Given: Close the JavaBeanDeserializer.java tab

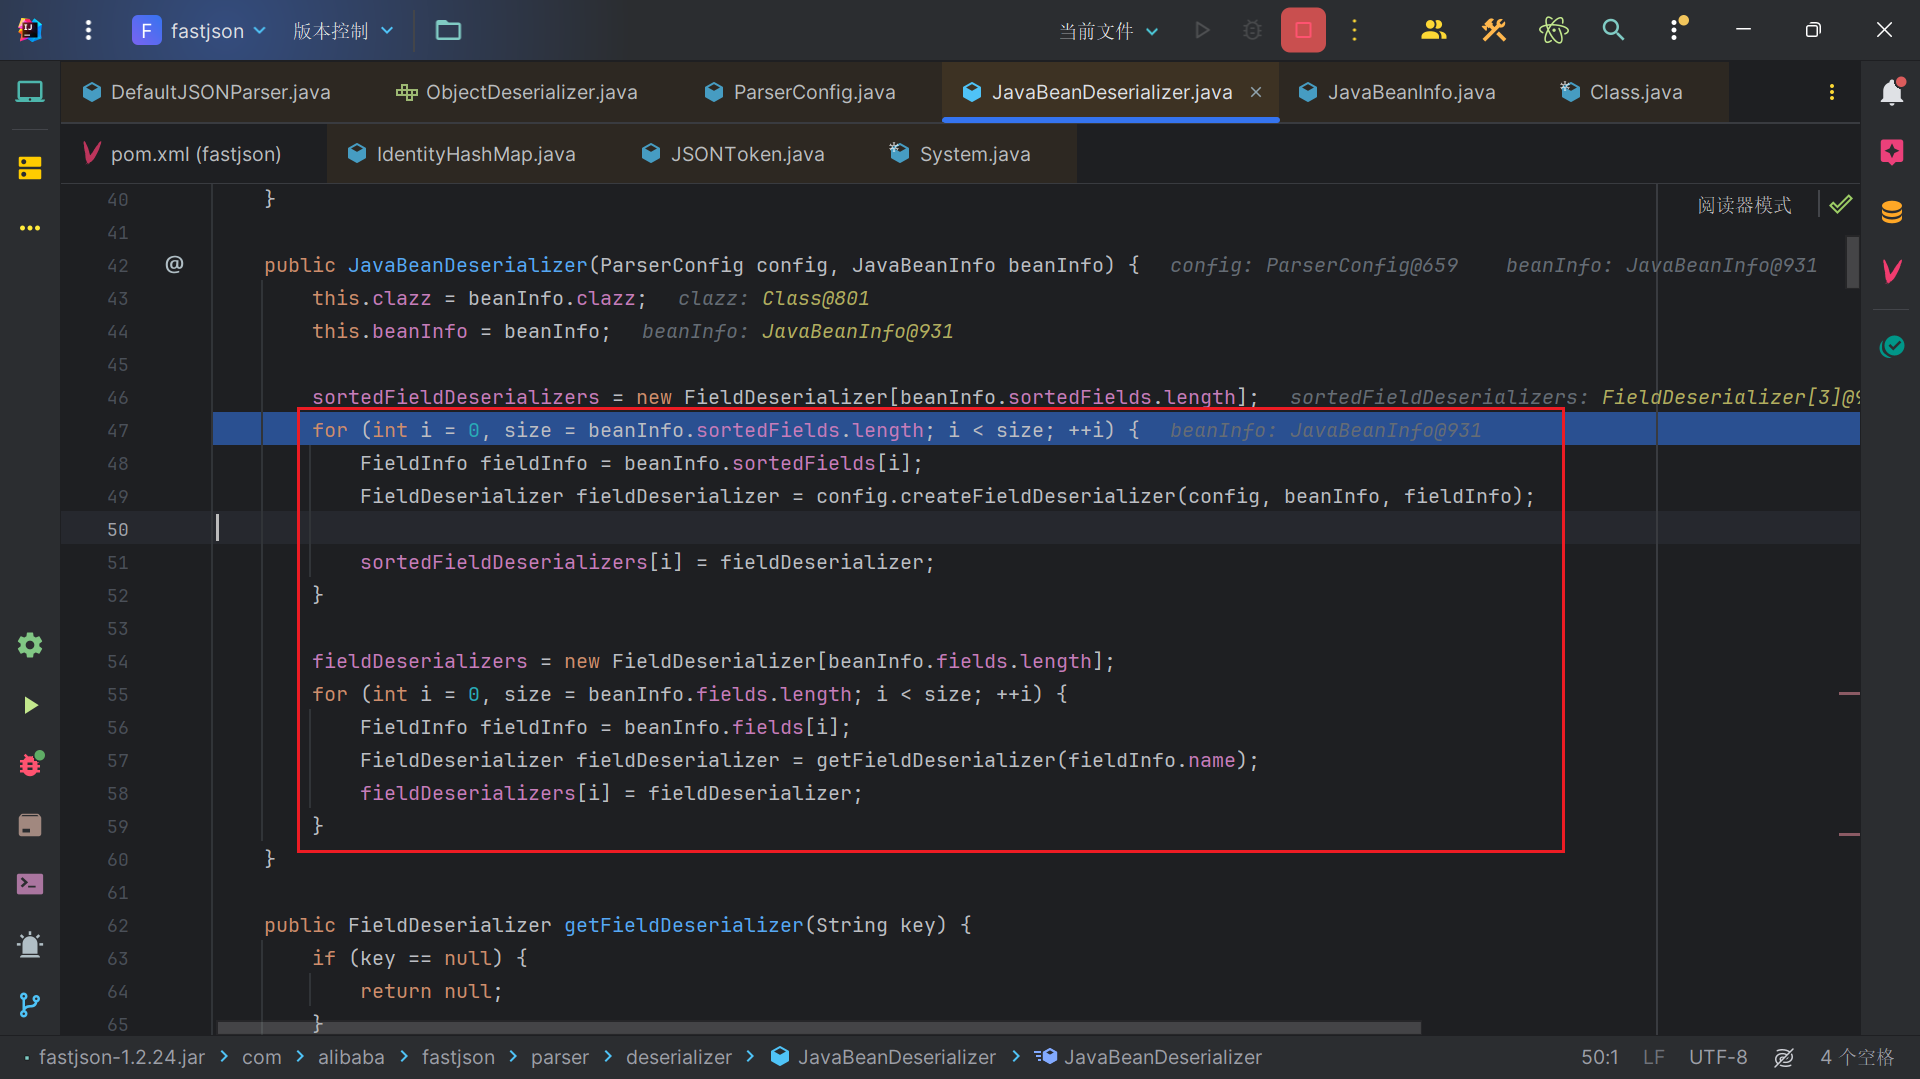Looking at the screenshot, I should 1256,92.
